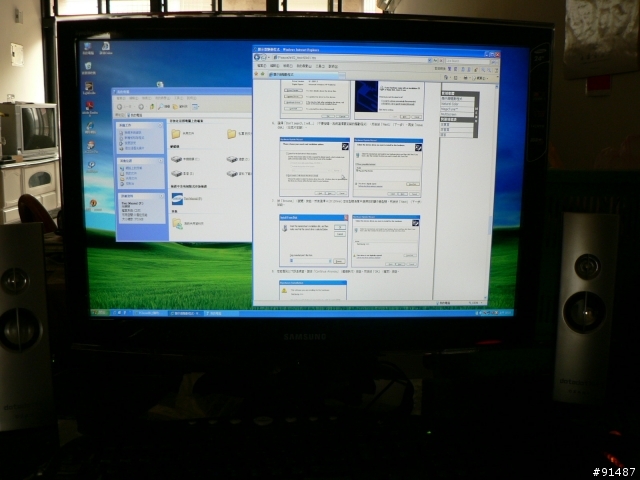Click Forward arrow in My Computer window
640x480 pixels.
(x=141, y=107)
